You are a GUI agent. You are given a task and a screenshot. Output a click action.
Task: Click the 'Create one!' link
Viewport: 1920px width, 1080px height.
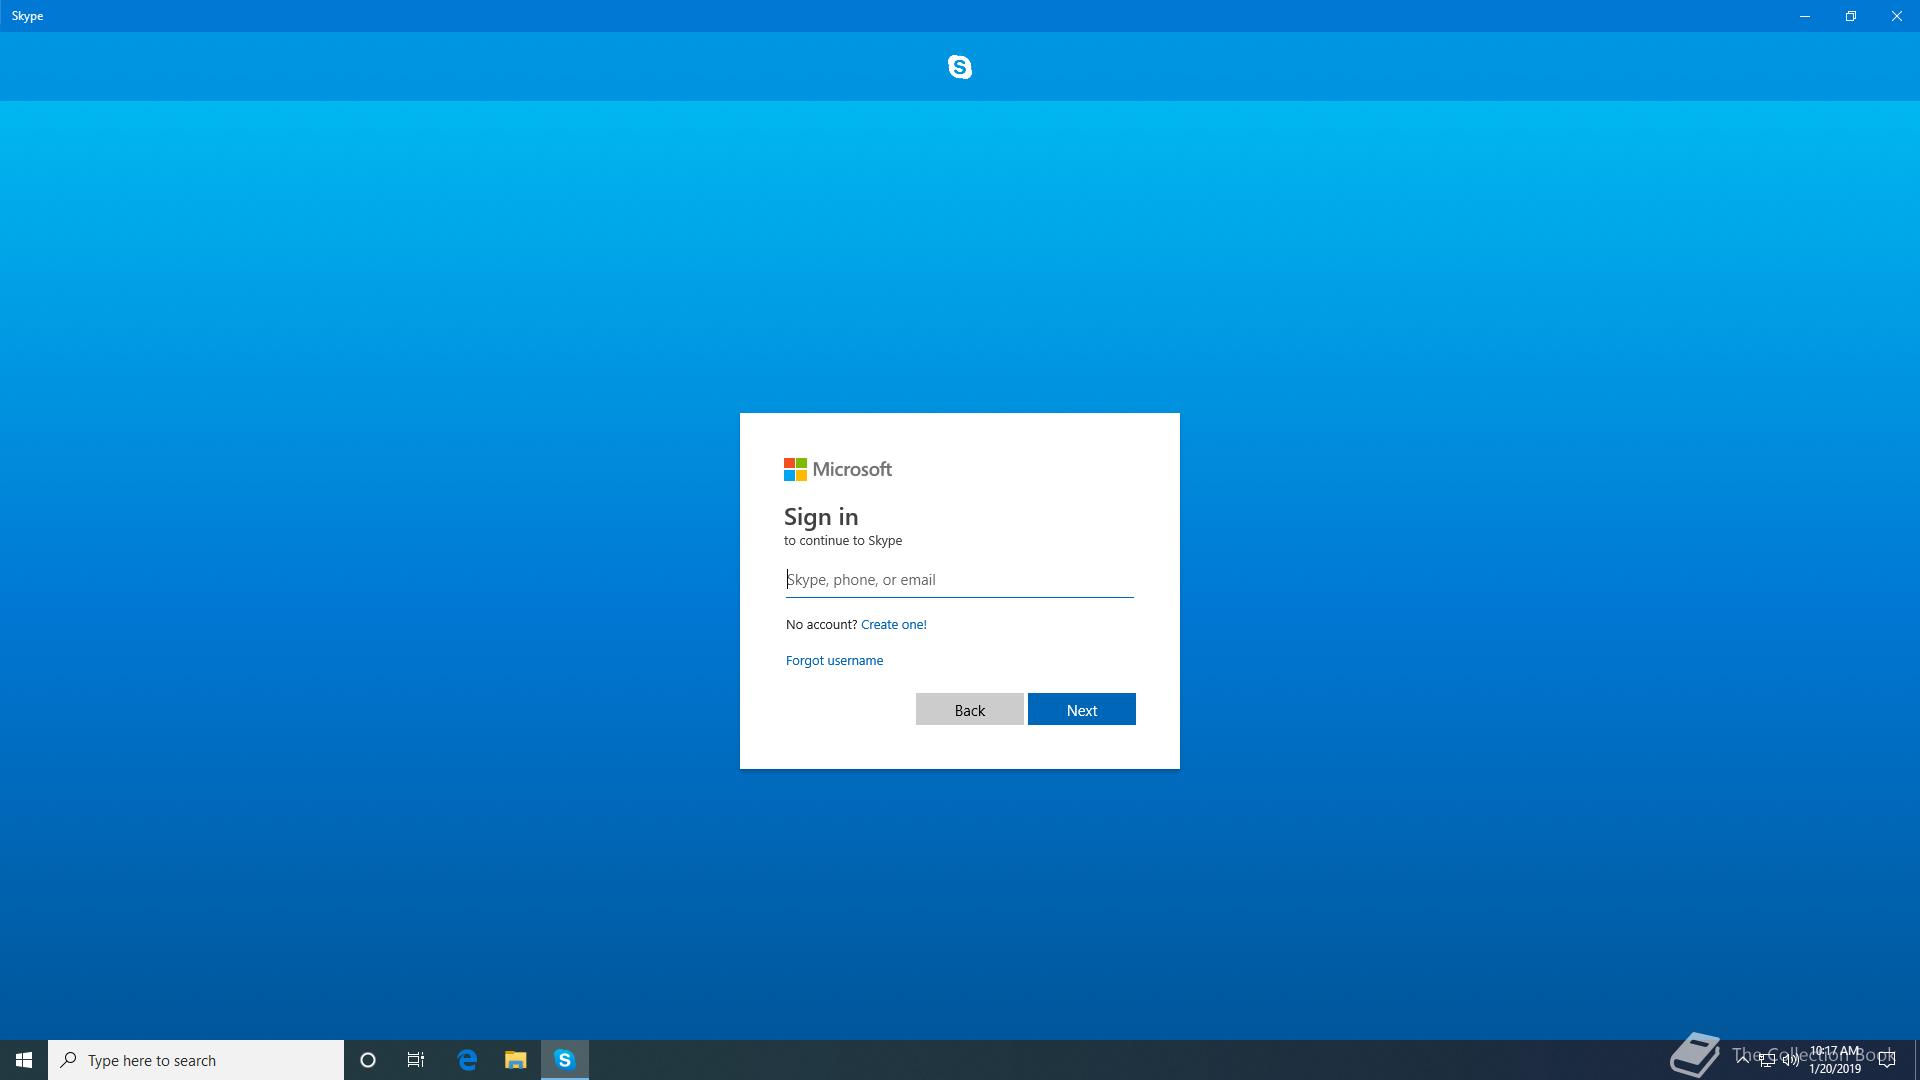point(893,624)
